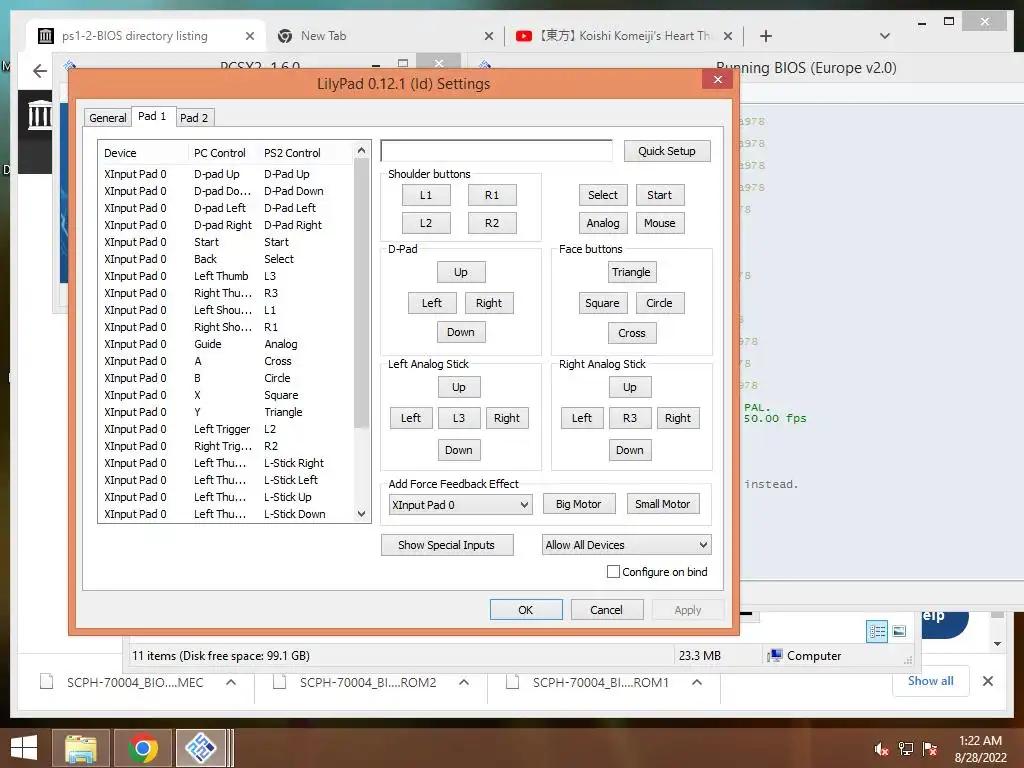This screenshot has height=768, width=1024.
Task: Switch to large icons view in explorer
Action: pos(899,631)
